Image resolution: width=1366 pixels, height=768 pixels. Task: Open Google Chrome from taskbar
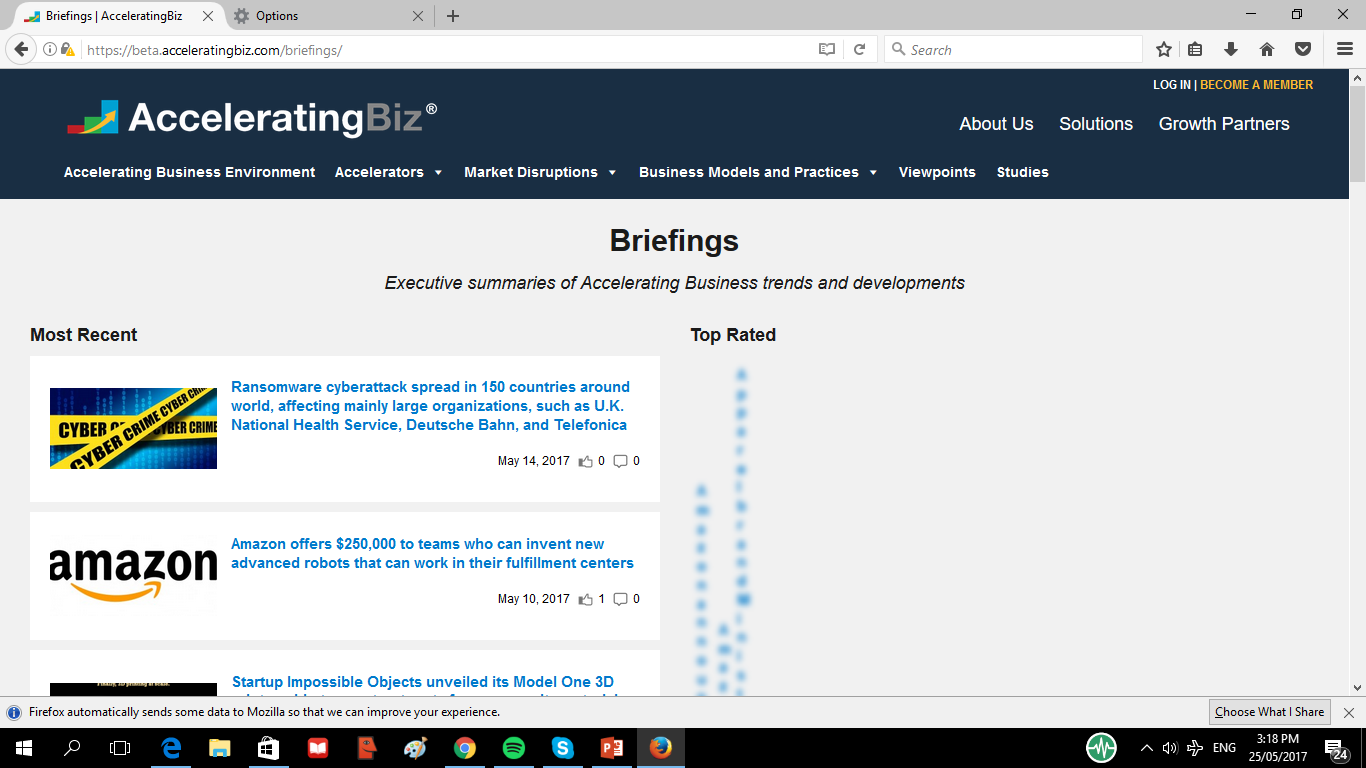tap(465, 747)
